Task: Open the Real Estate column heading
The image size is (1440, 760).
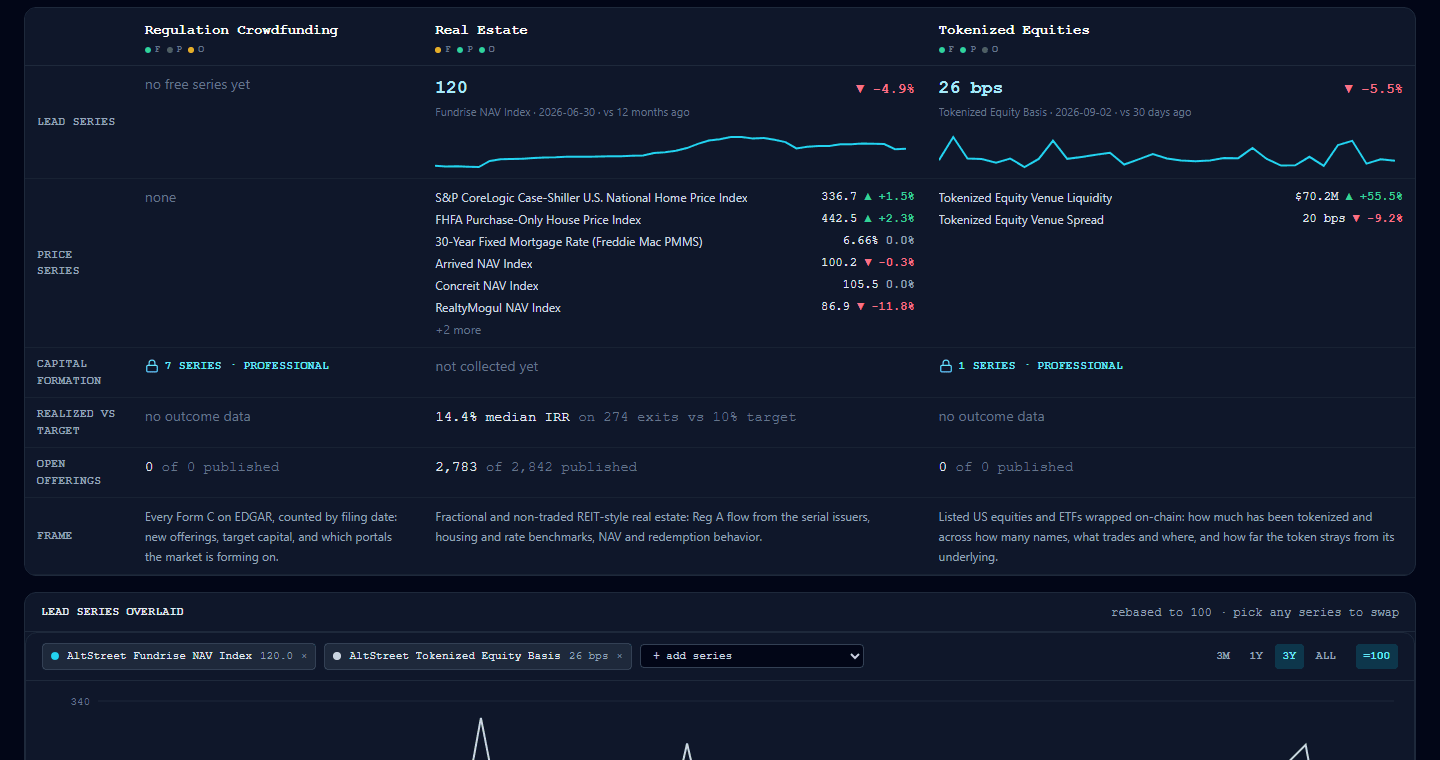Action: tap(481, 30)
